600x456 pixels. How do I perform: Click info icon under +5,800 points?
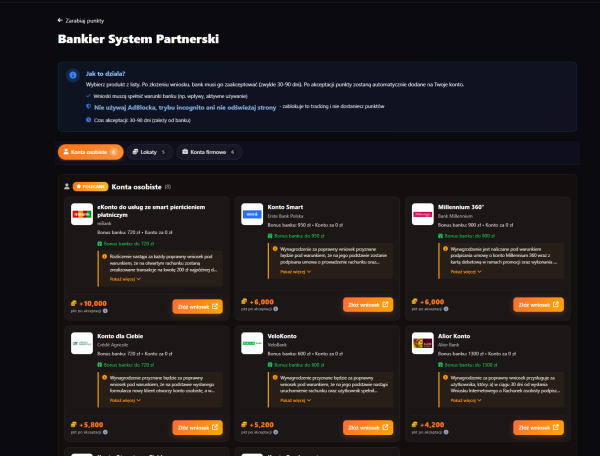105,432
